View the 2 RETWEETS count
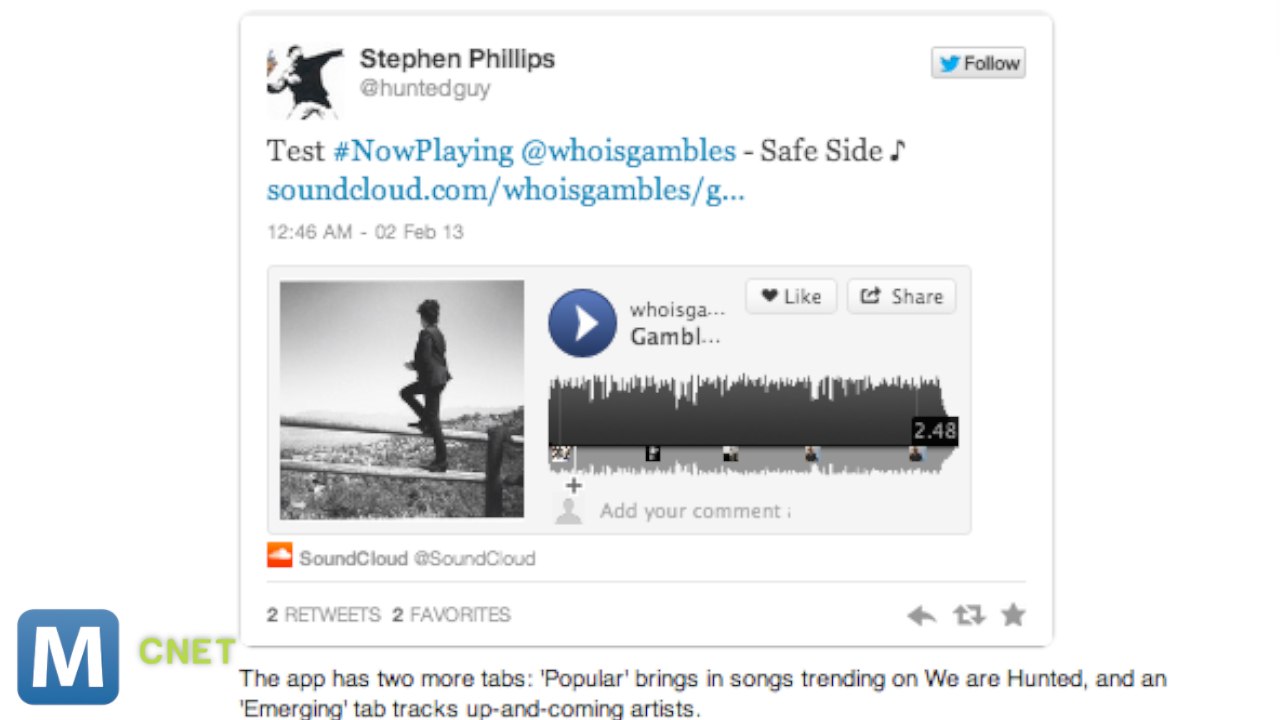This screenshot has height=720, width=1280. [324, 615]
